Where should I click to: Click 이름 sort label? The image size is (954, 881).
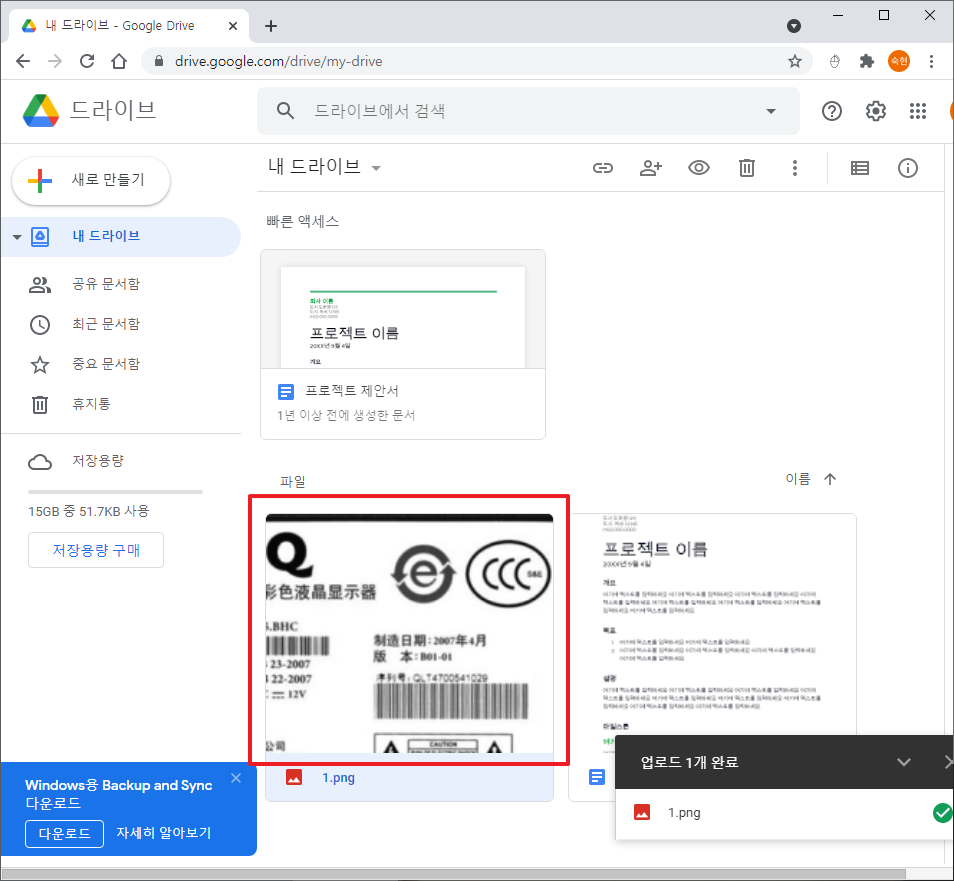798,479
